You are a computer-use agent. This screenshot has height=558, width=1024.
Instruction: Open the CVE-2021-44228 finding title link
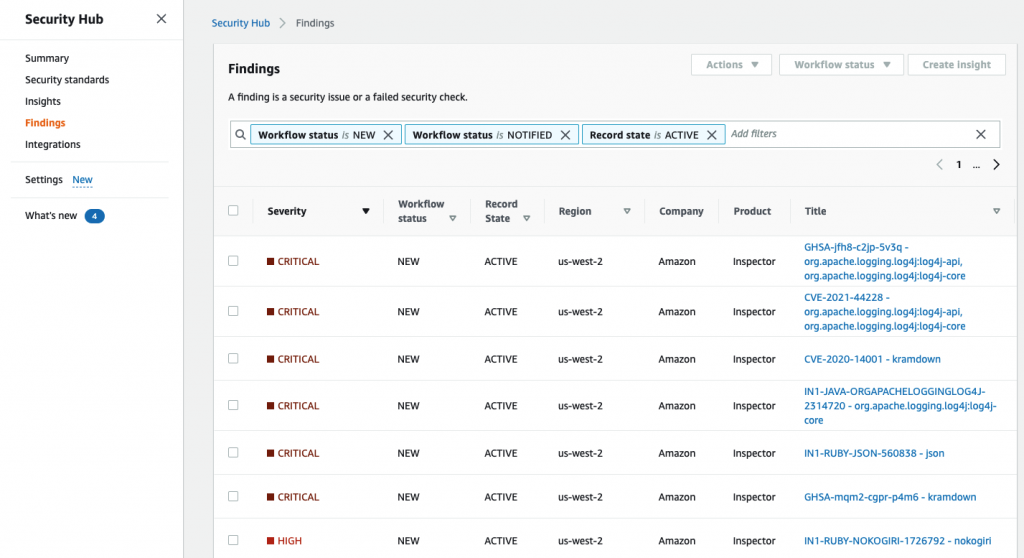884,312
